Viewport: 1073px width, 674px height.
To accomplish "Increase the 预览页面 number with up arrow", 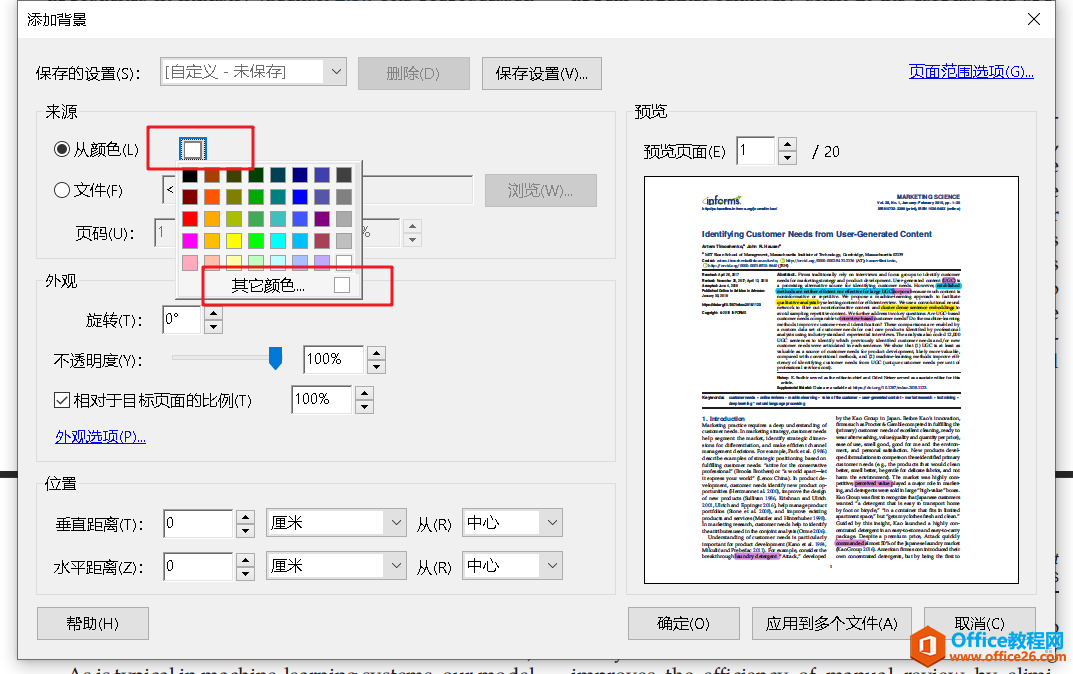I will tap(788, 145).
